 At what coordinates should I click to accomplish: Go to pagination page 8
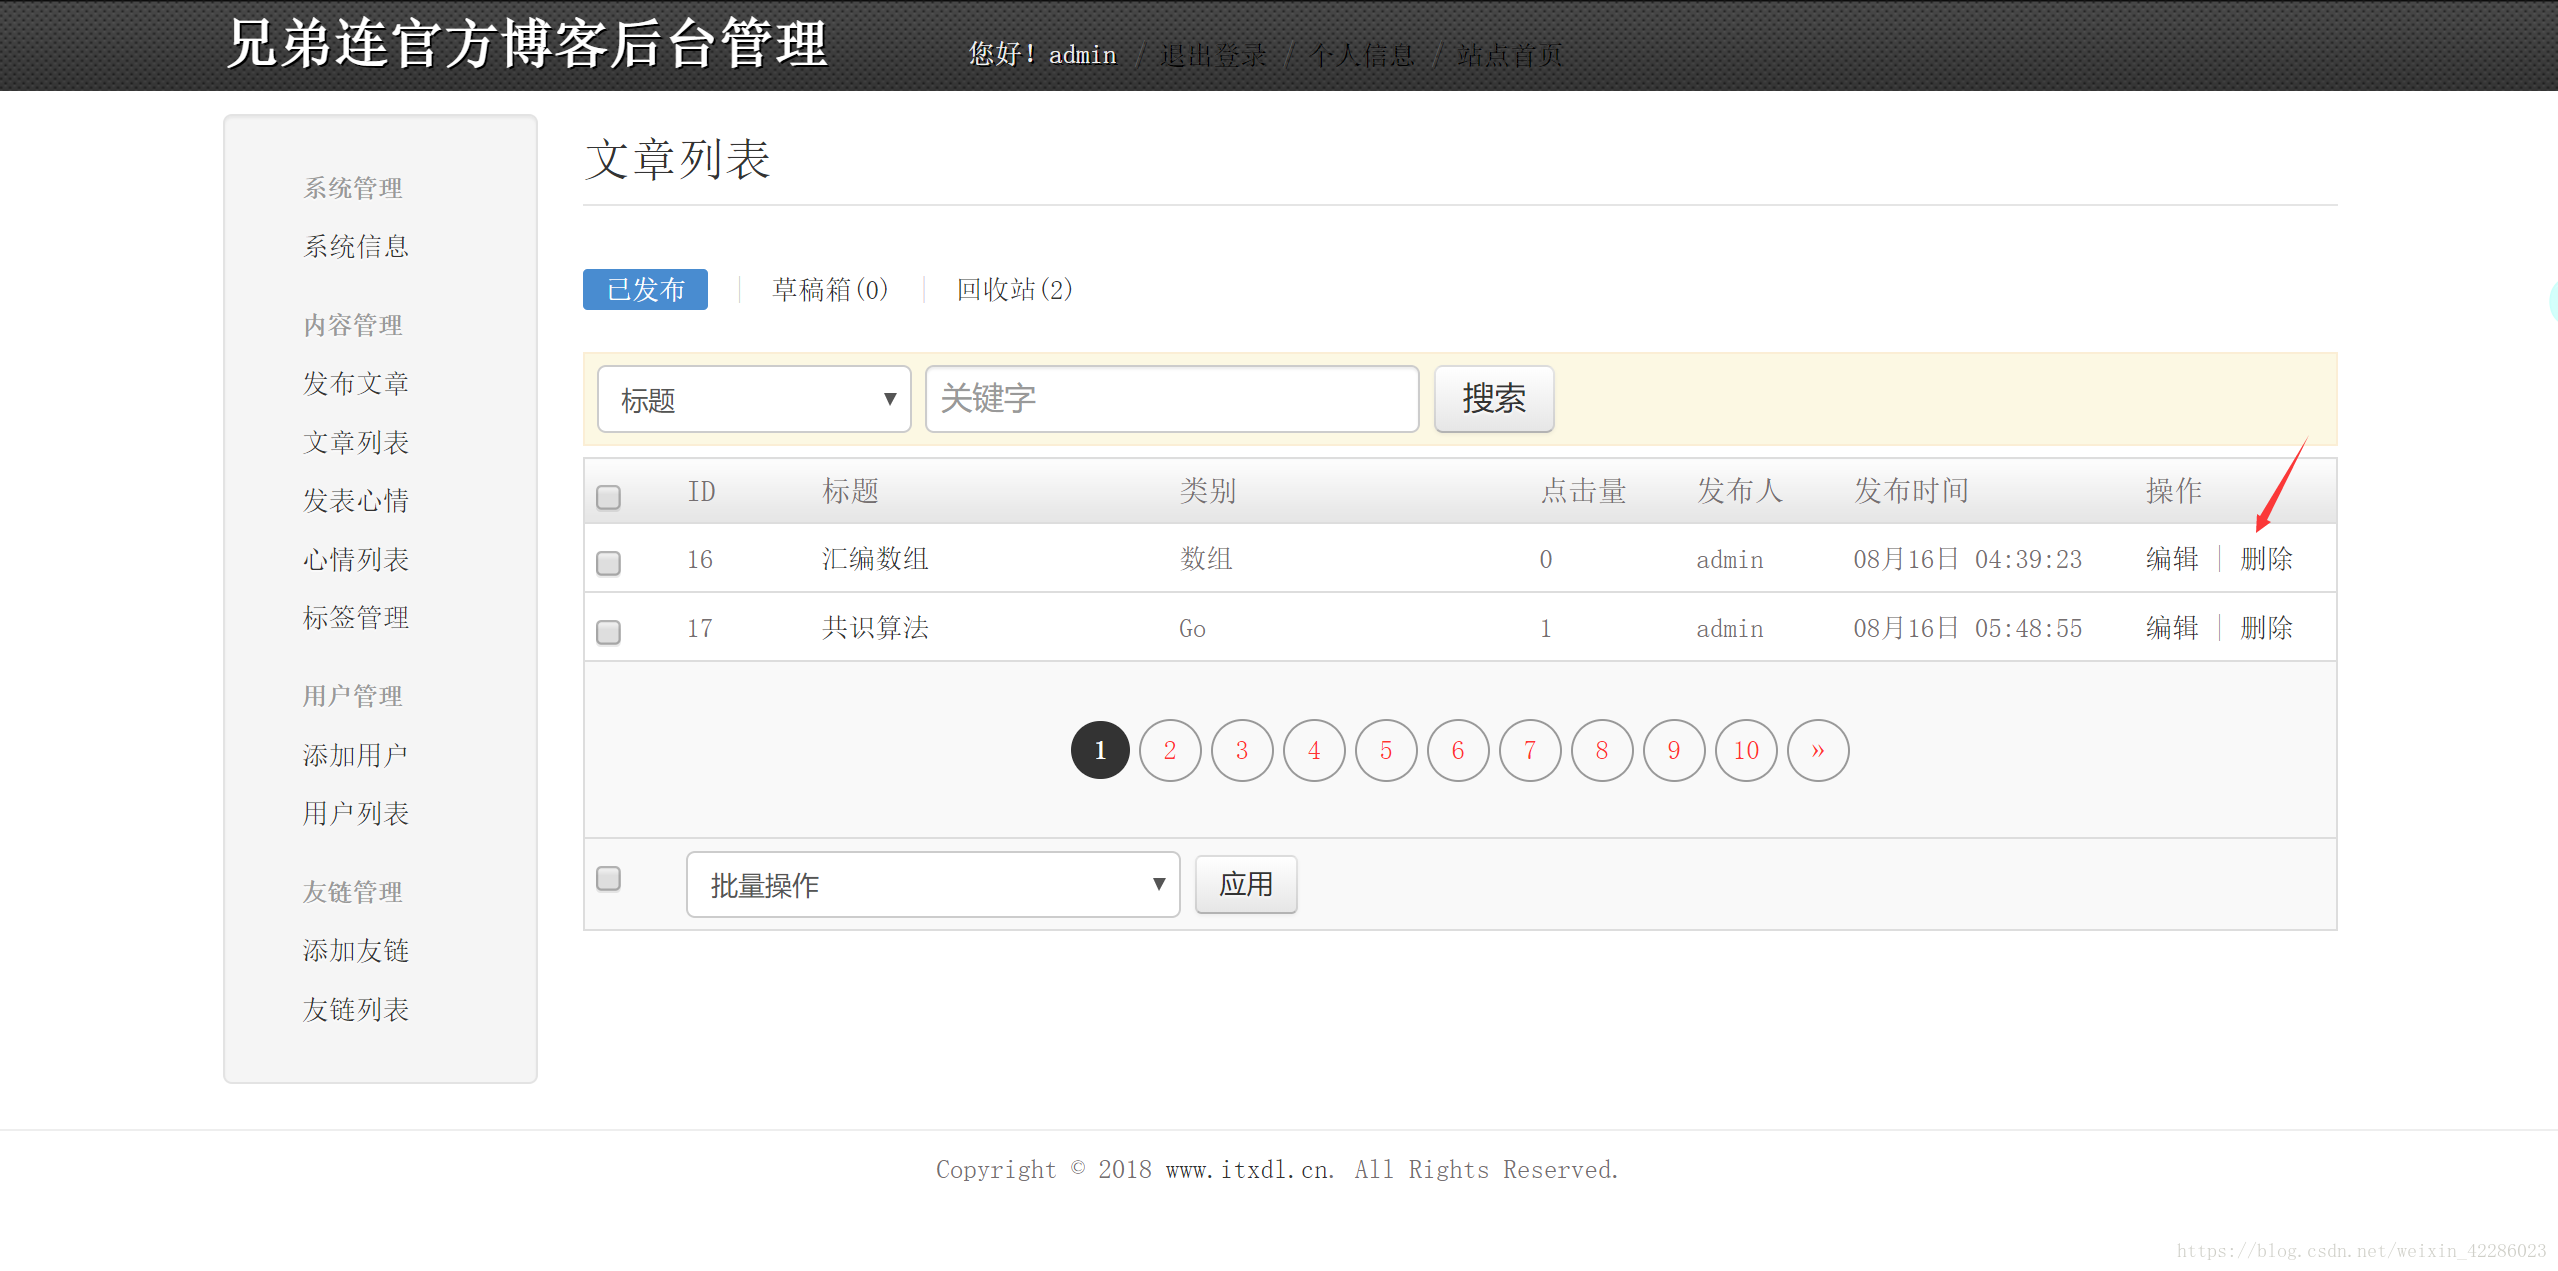coord(1602,750)
